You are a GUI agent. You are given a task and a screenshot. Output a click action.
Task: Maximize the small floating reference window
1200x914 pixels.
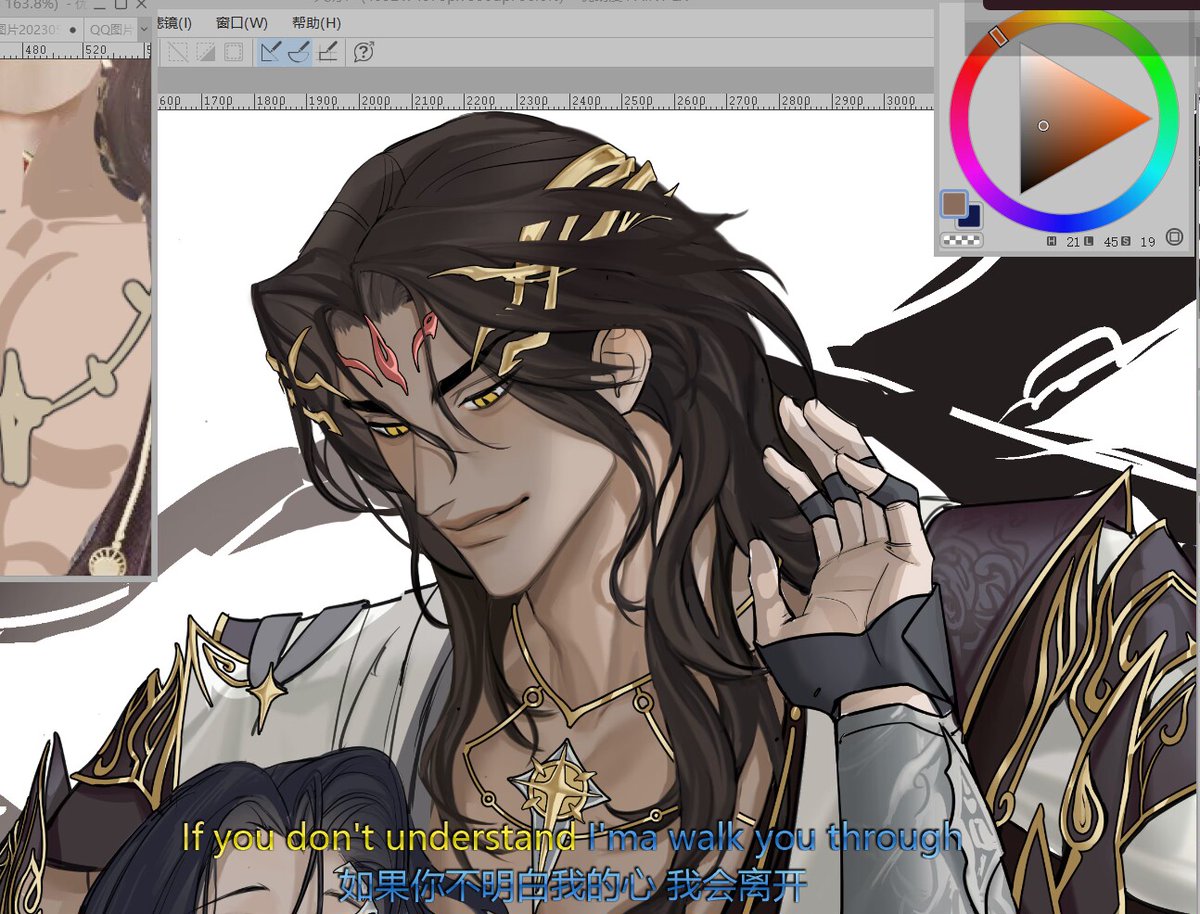(120, 6)
